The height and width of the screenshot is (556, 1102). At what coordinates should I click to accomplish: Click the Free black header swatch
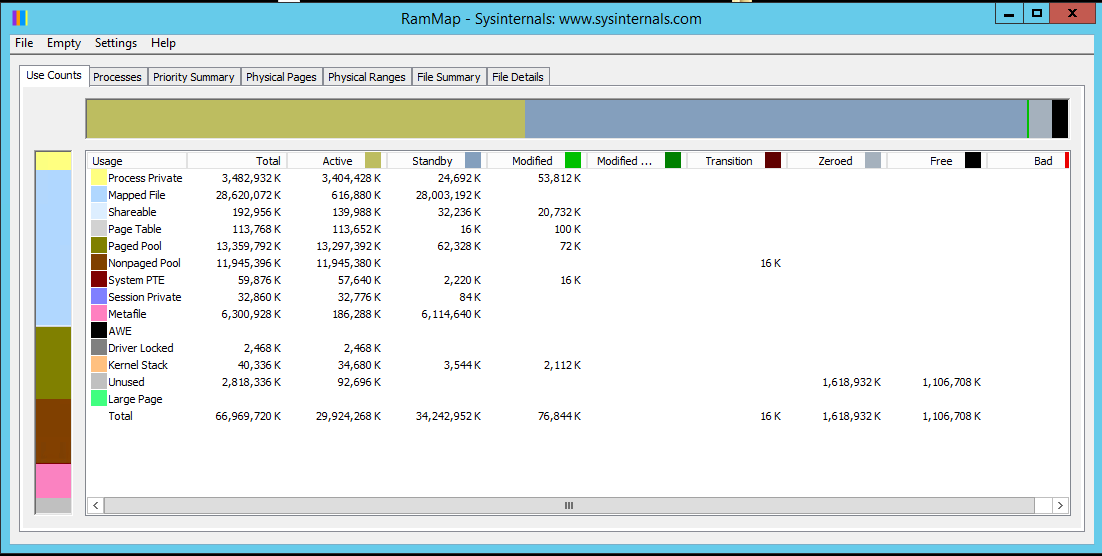973,160
